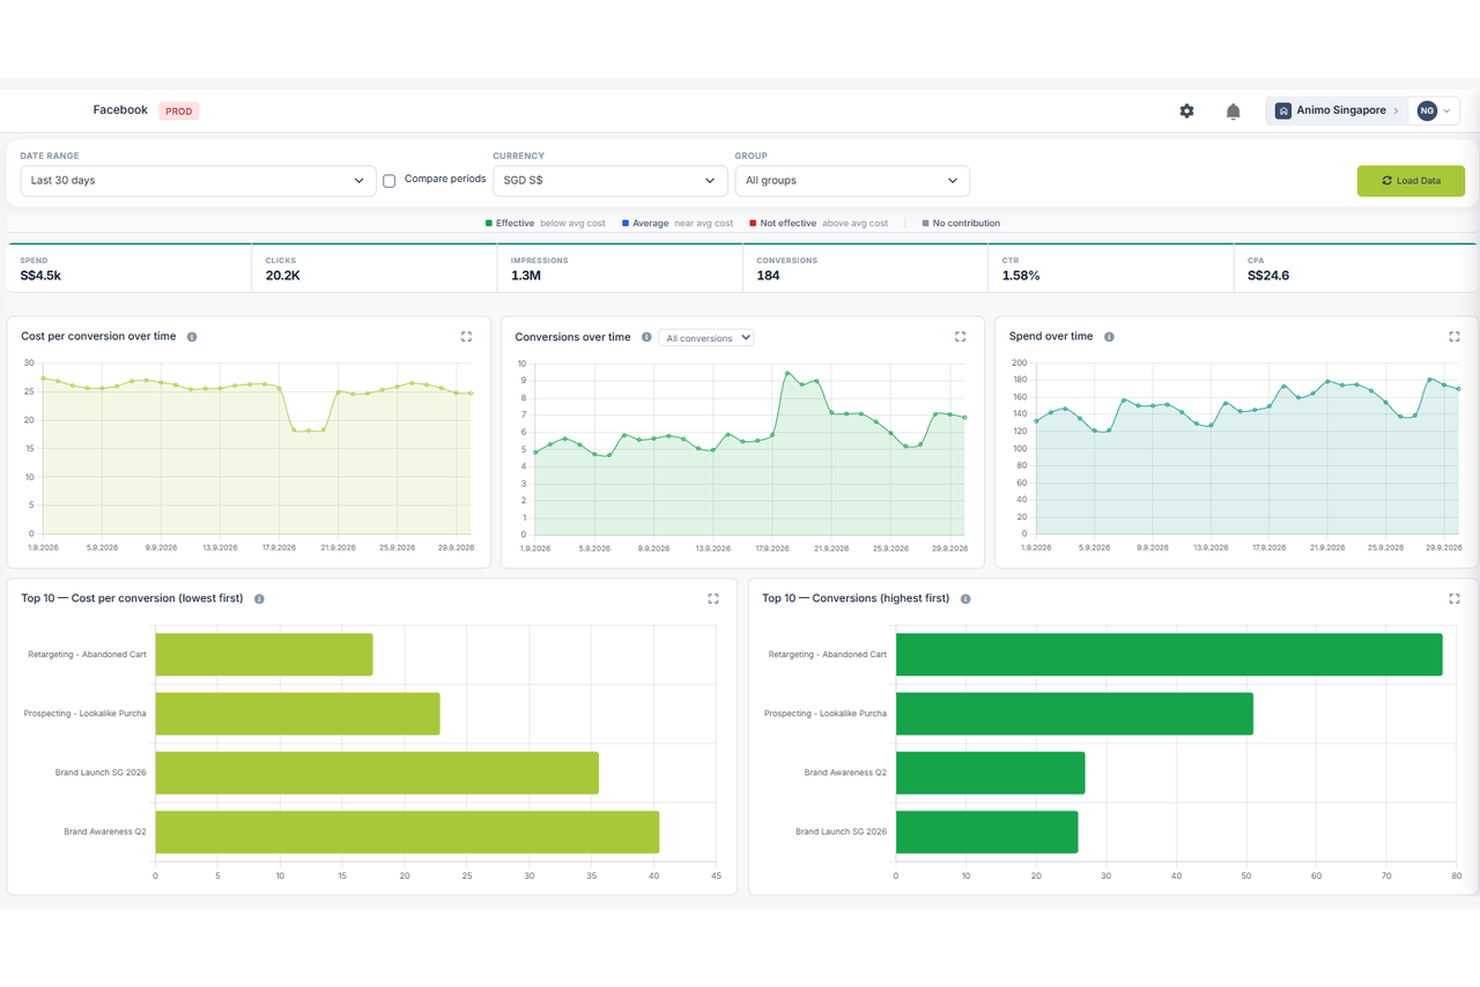Click the Brand Awareness Q2 cost bar
Viewport: 1480px width, 987px height.
[407, 832]
